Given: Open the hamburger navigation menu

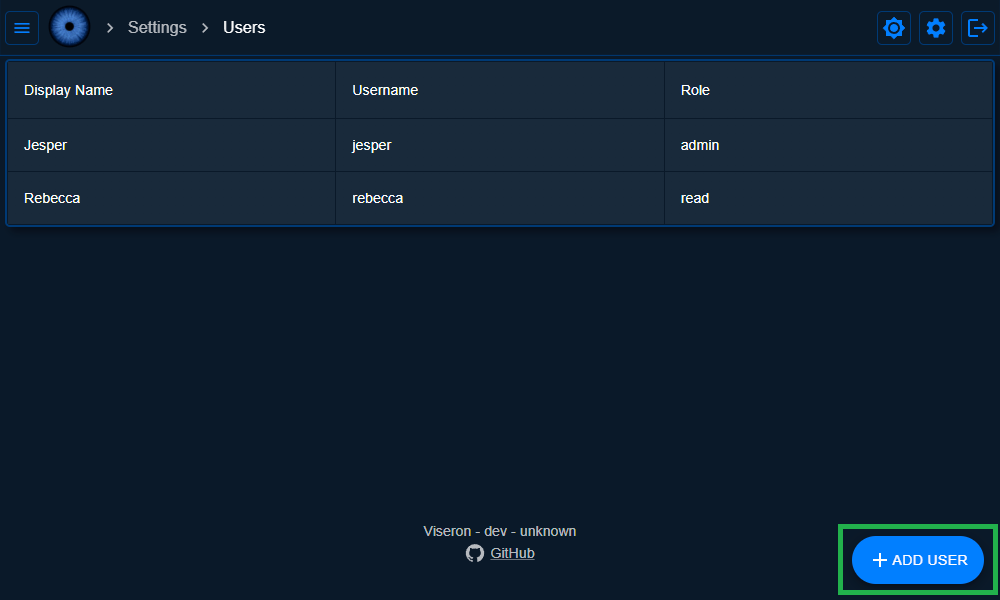Looking at the screenshot, I should [x=22, y=28].
